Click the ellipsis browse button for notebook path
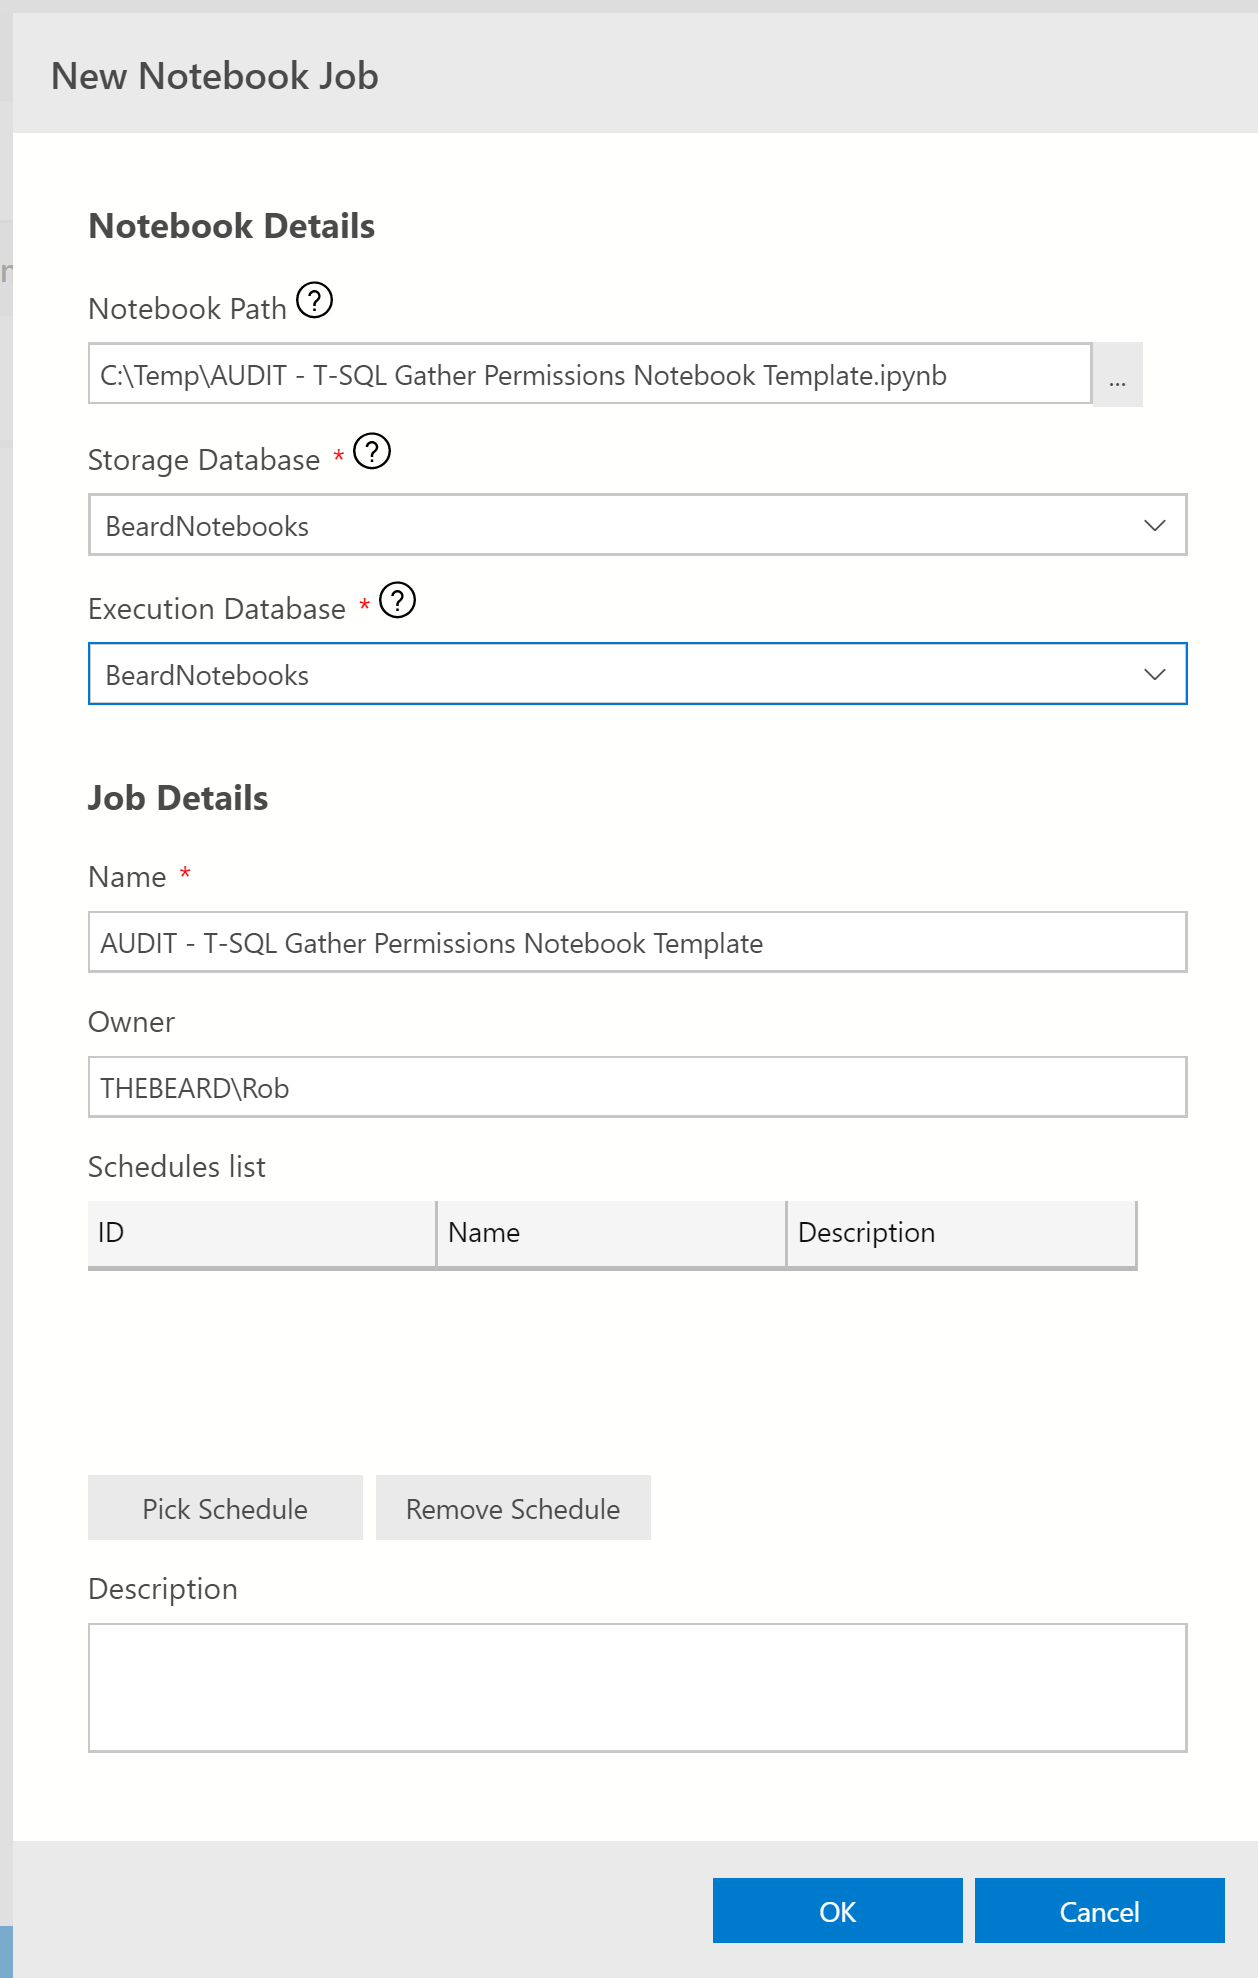 (1117, 375)
